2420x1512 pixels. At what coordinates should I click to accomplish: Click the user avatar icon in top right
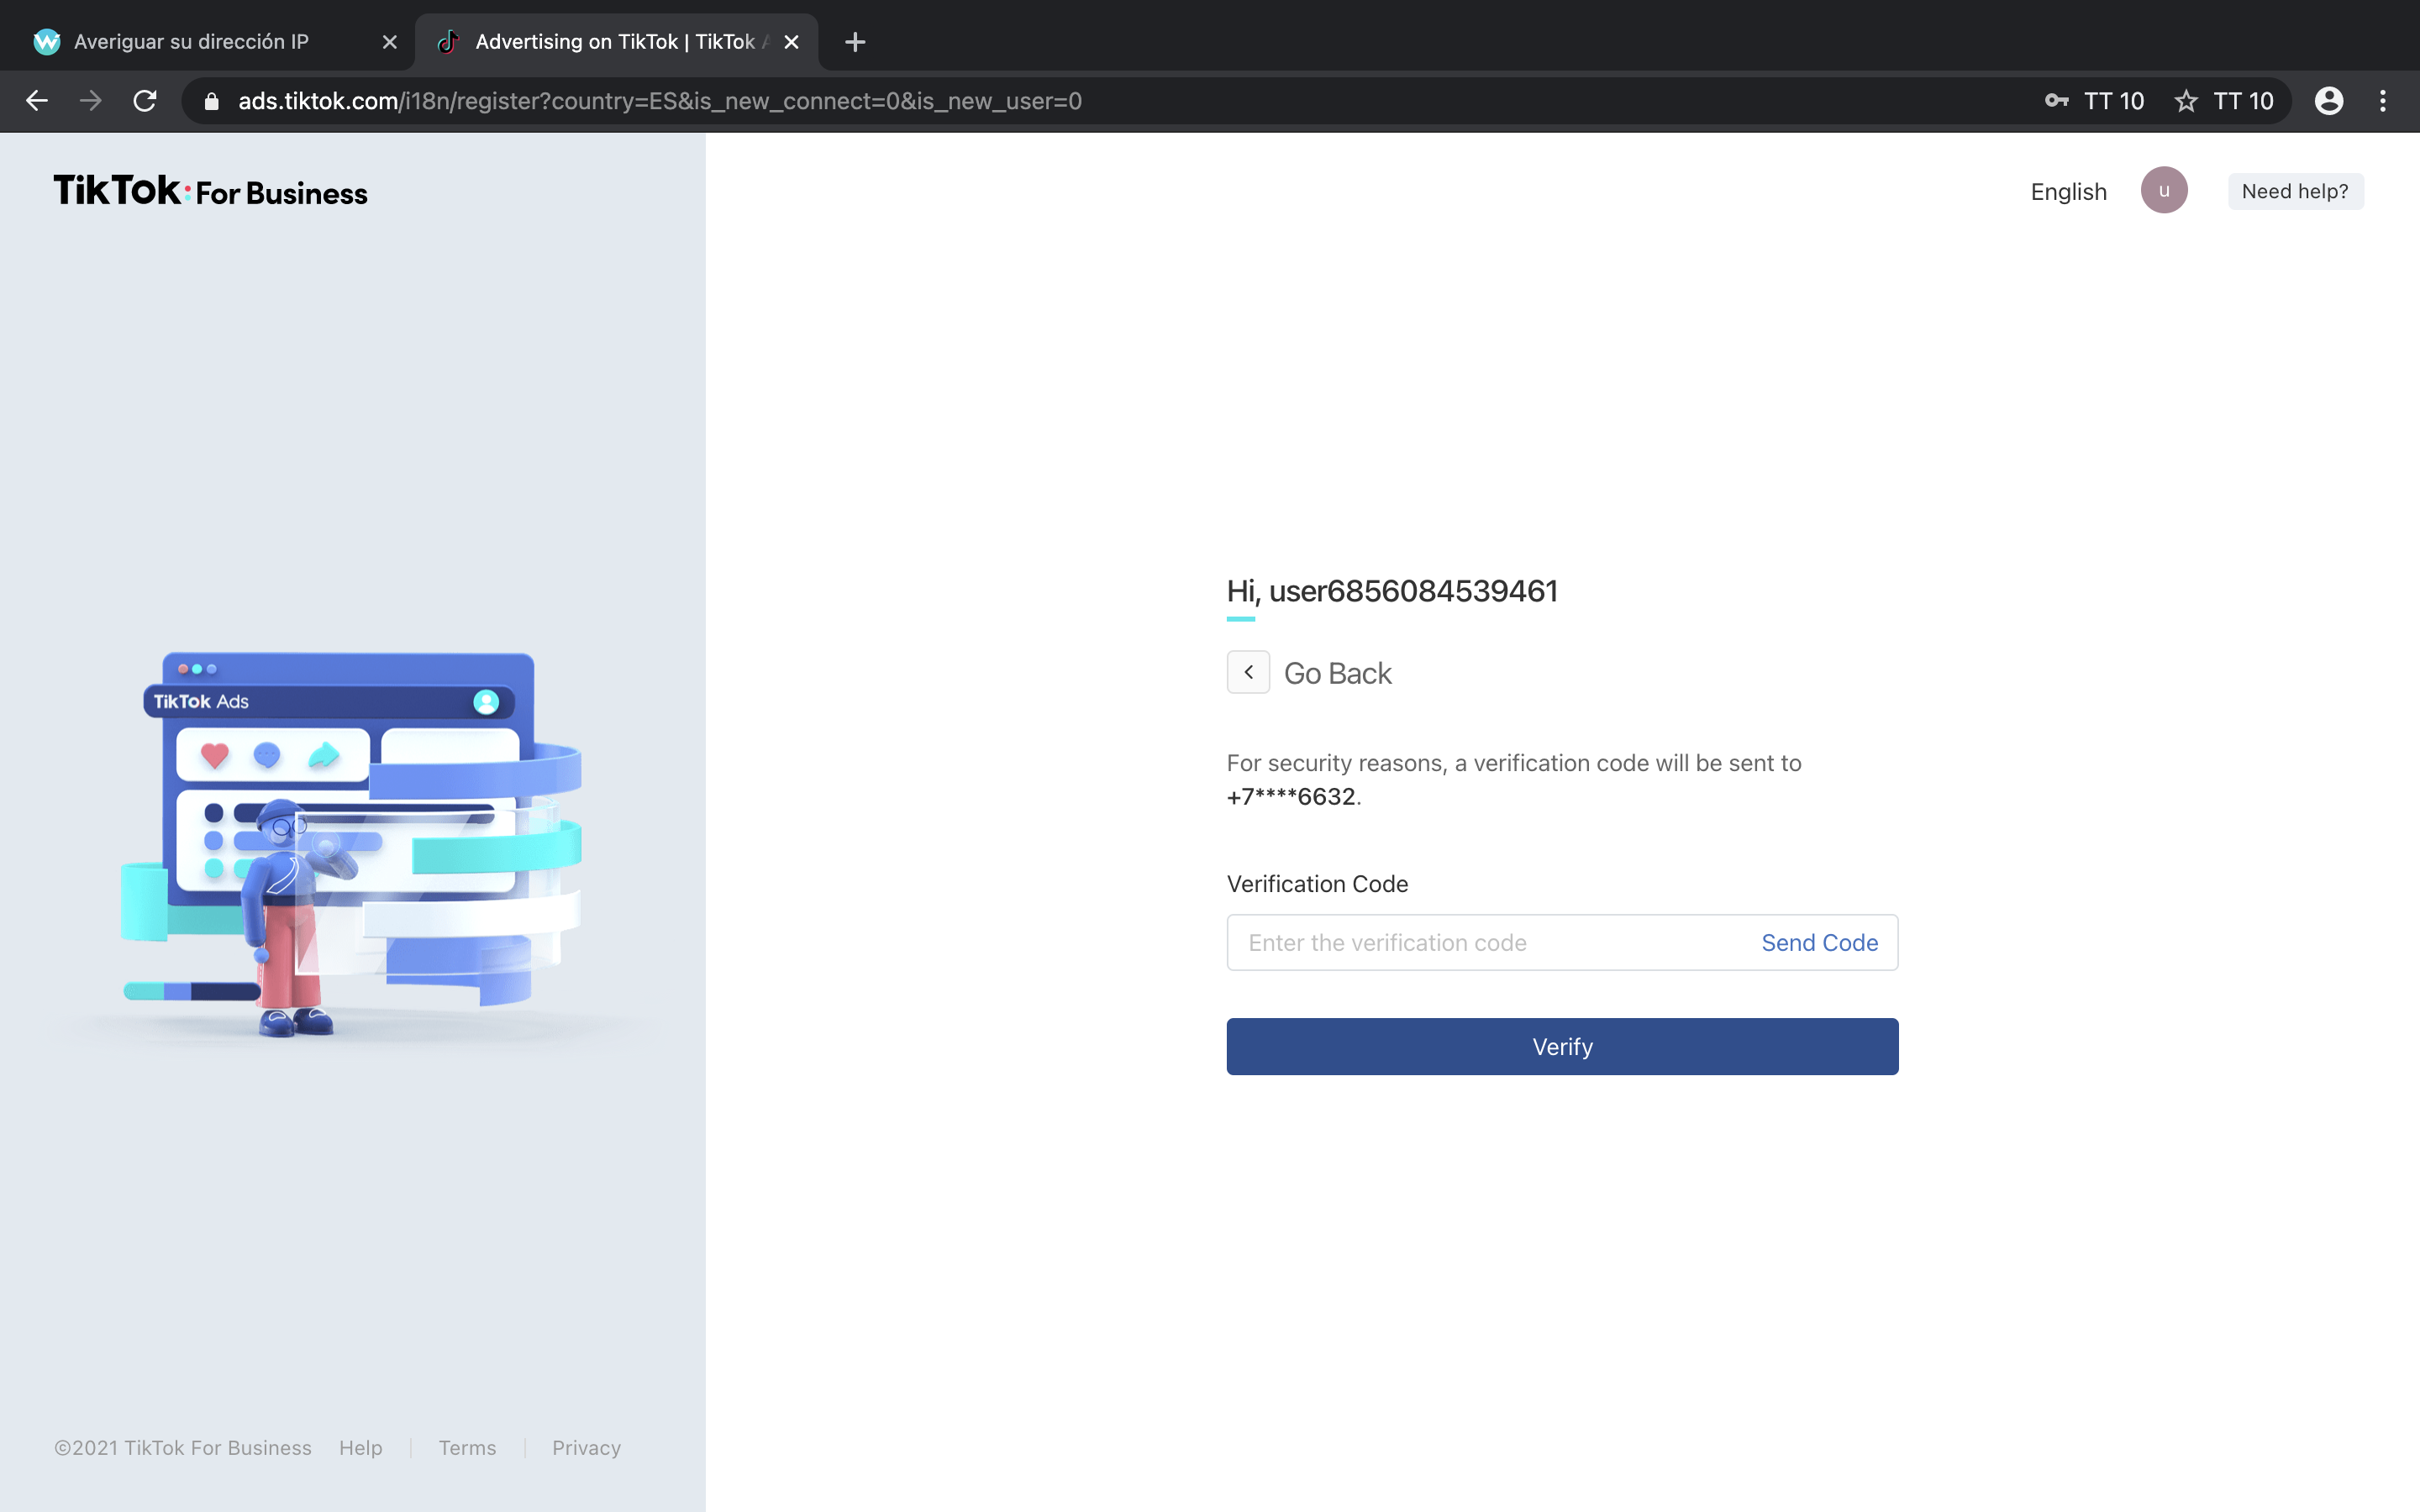click(x=2165, y=190)
